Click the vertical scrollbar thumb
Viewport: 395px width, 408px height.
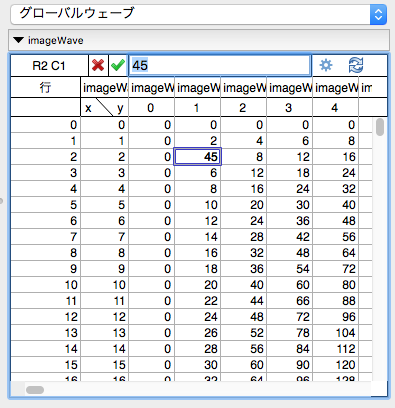(380, 127)
